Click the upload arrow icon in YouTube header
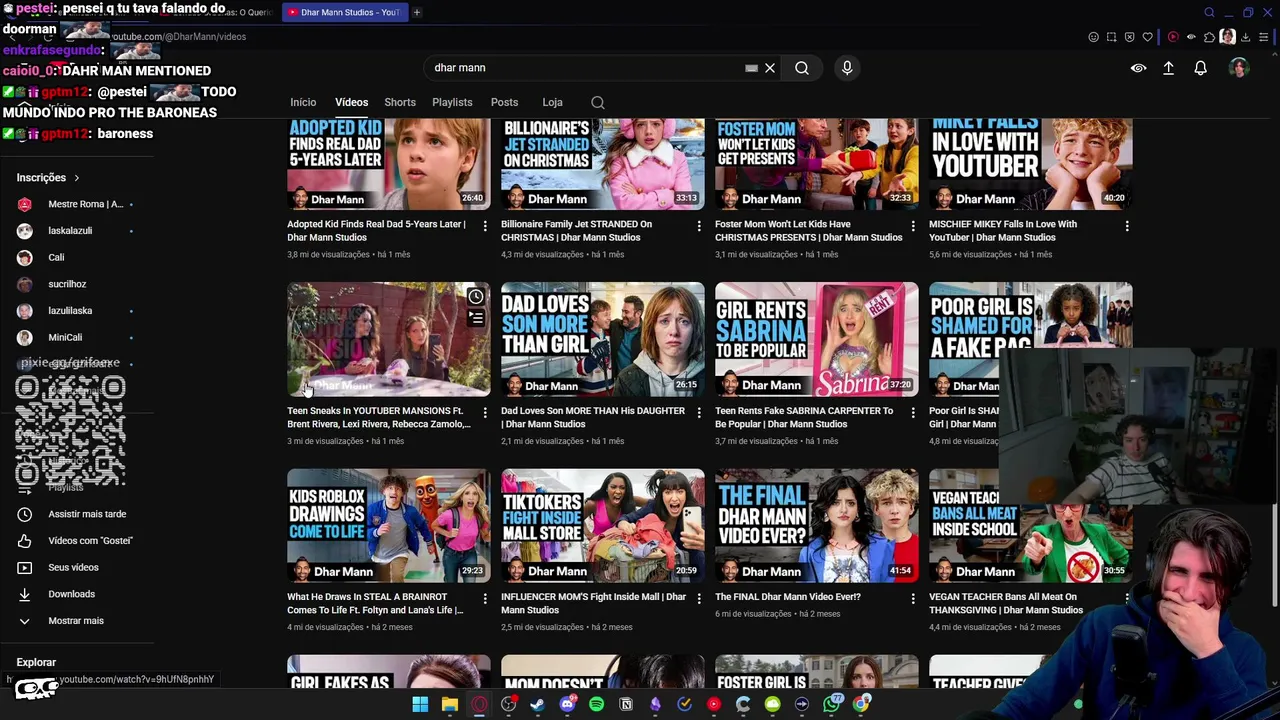This screenshot has width=1280, height=720. (1168, 68)
